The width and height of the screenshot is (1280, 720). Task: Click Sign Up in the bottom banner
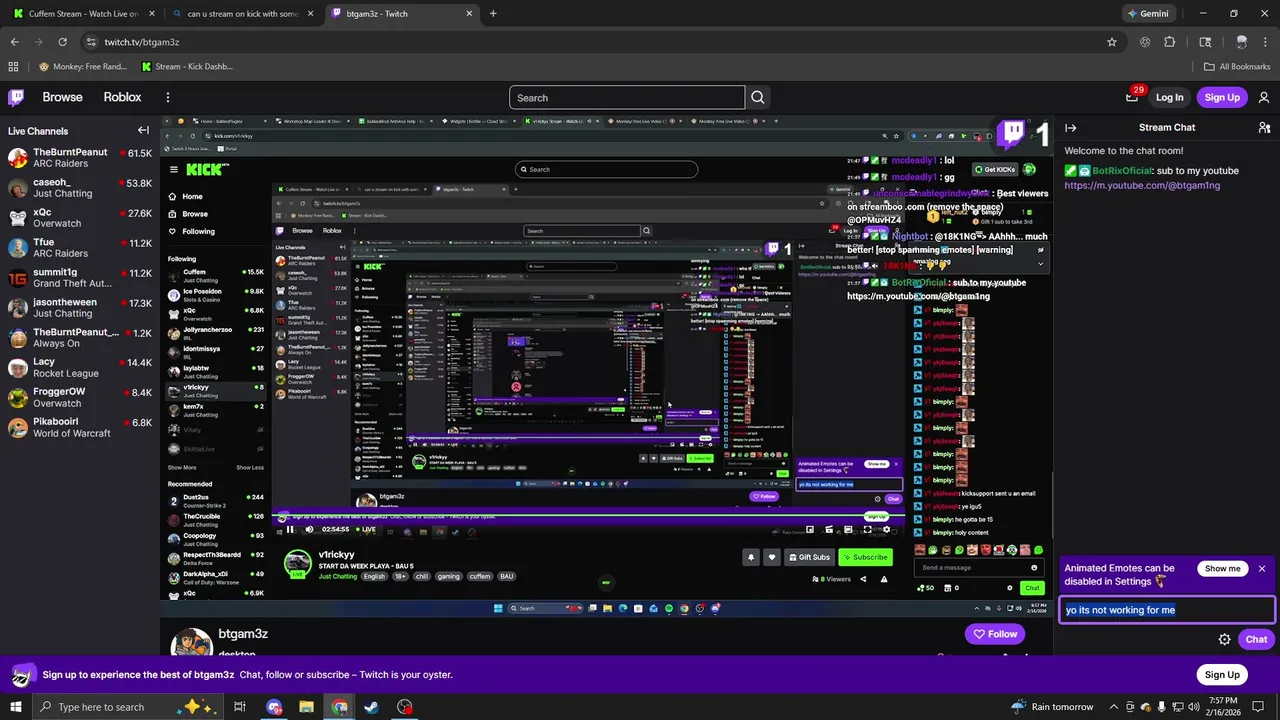1222,674
